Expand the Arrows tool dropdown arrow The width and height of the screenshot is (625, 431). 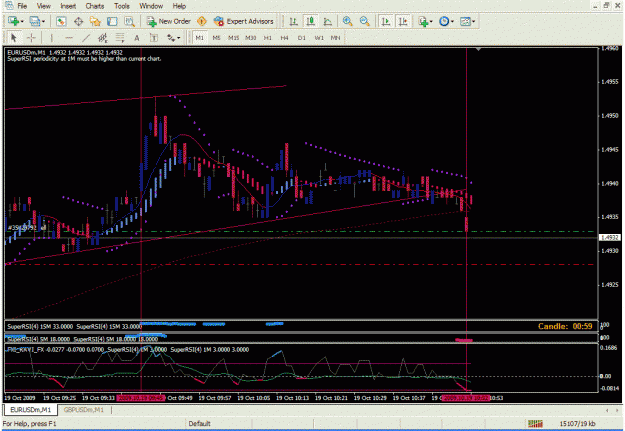pos(179,38)
